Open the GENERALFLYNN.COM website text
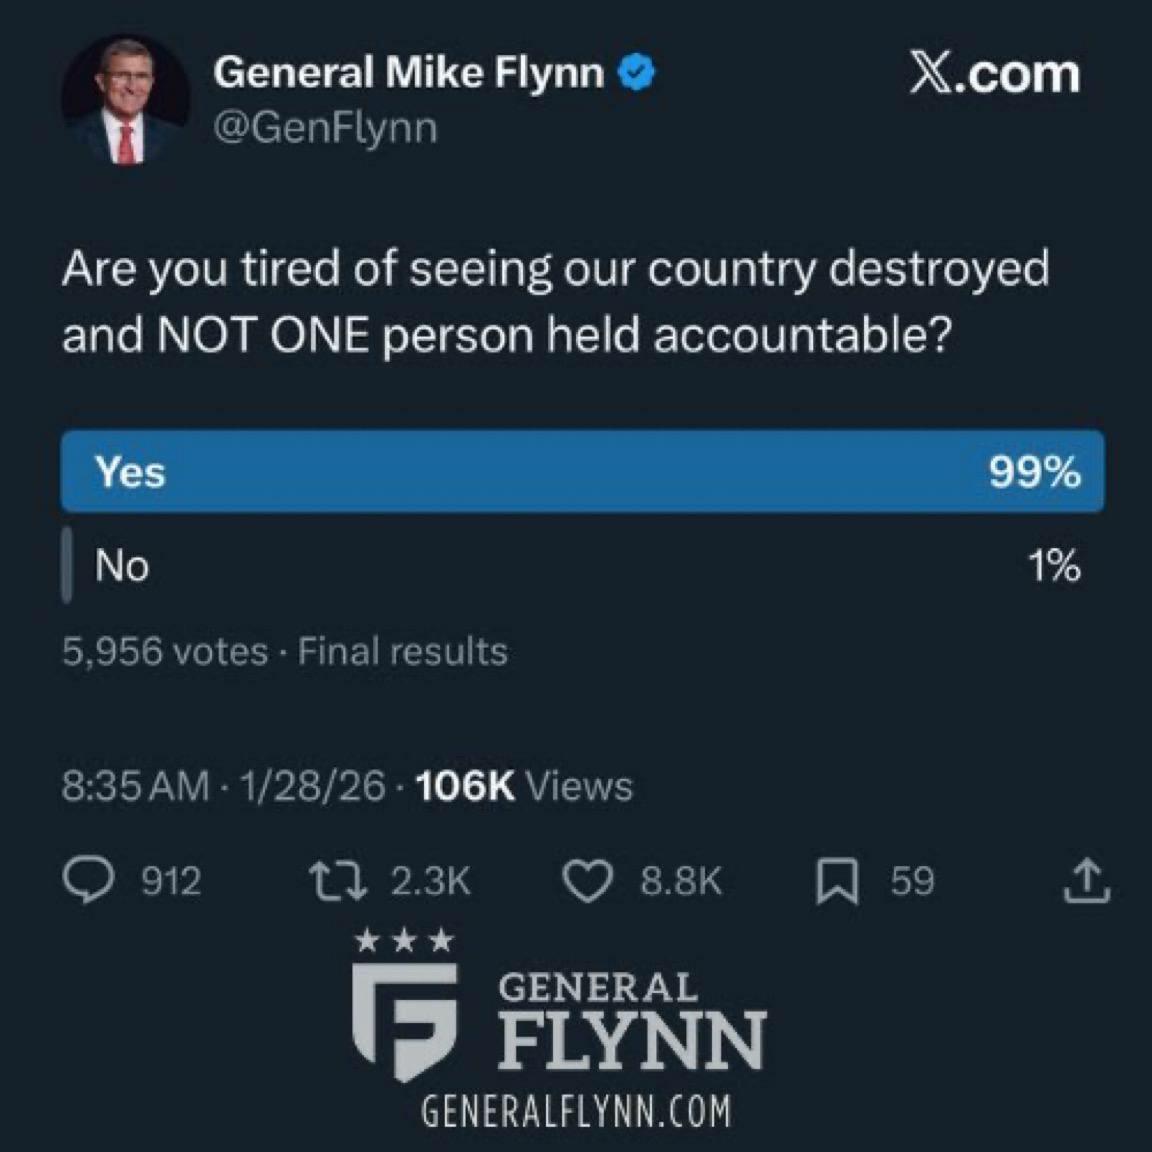 576,1112
